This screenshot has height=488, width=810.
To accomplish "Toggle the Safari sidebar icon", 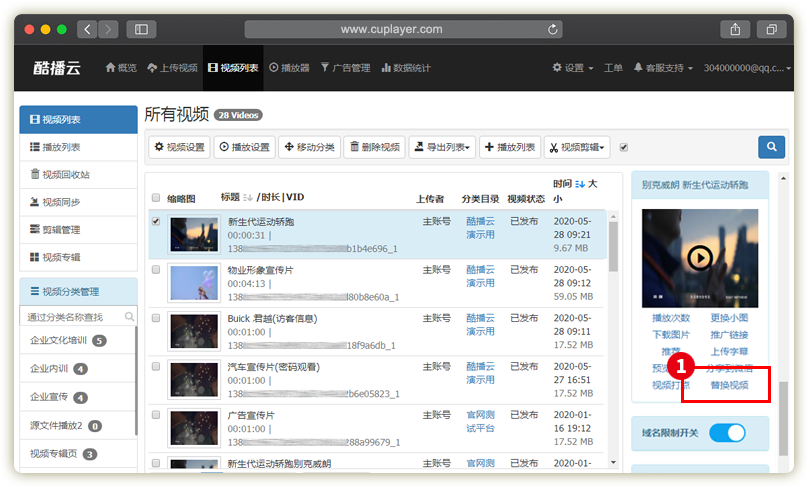I will pyautogui.click(x=140, y=29).
